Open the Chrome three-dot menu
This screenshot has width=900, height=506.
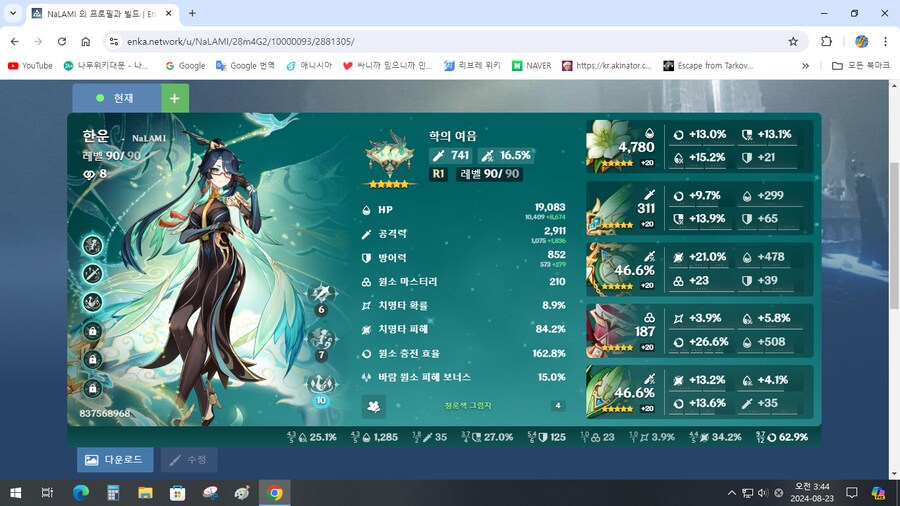click(x=886, y=41)
